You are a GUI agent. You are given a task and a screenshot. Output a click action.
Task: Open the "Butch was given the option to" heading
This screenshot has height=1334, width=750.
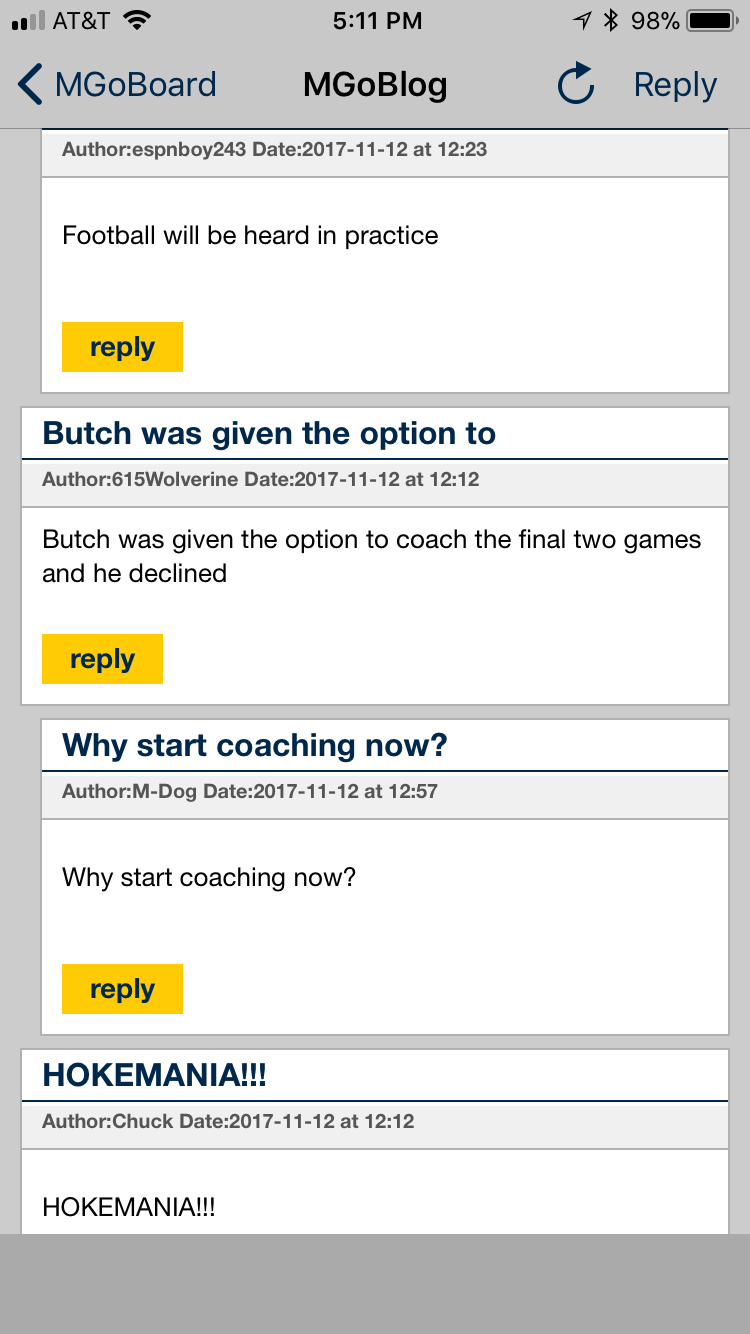(269, 434)
